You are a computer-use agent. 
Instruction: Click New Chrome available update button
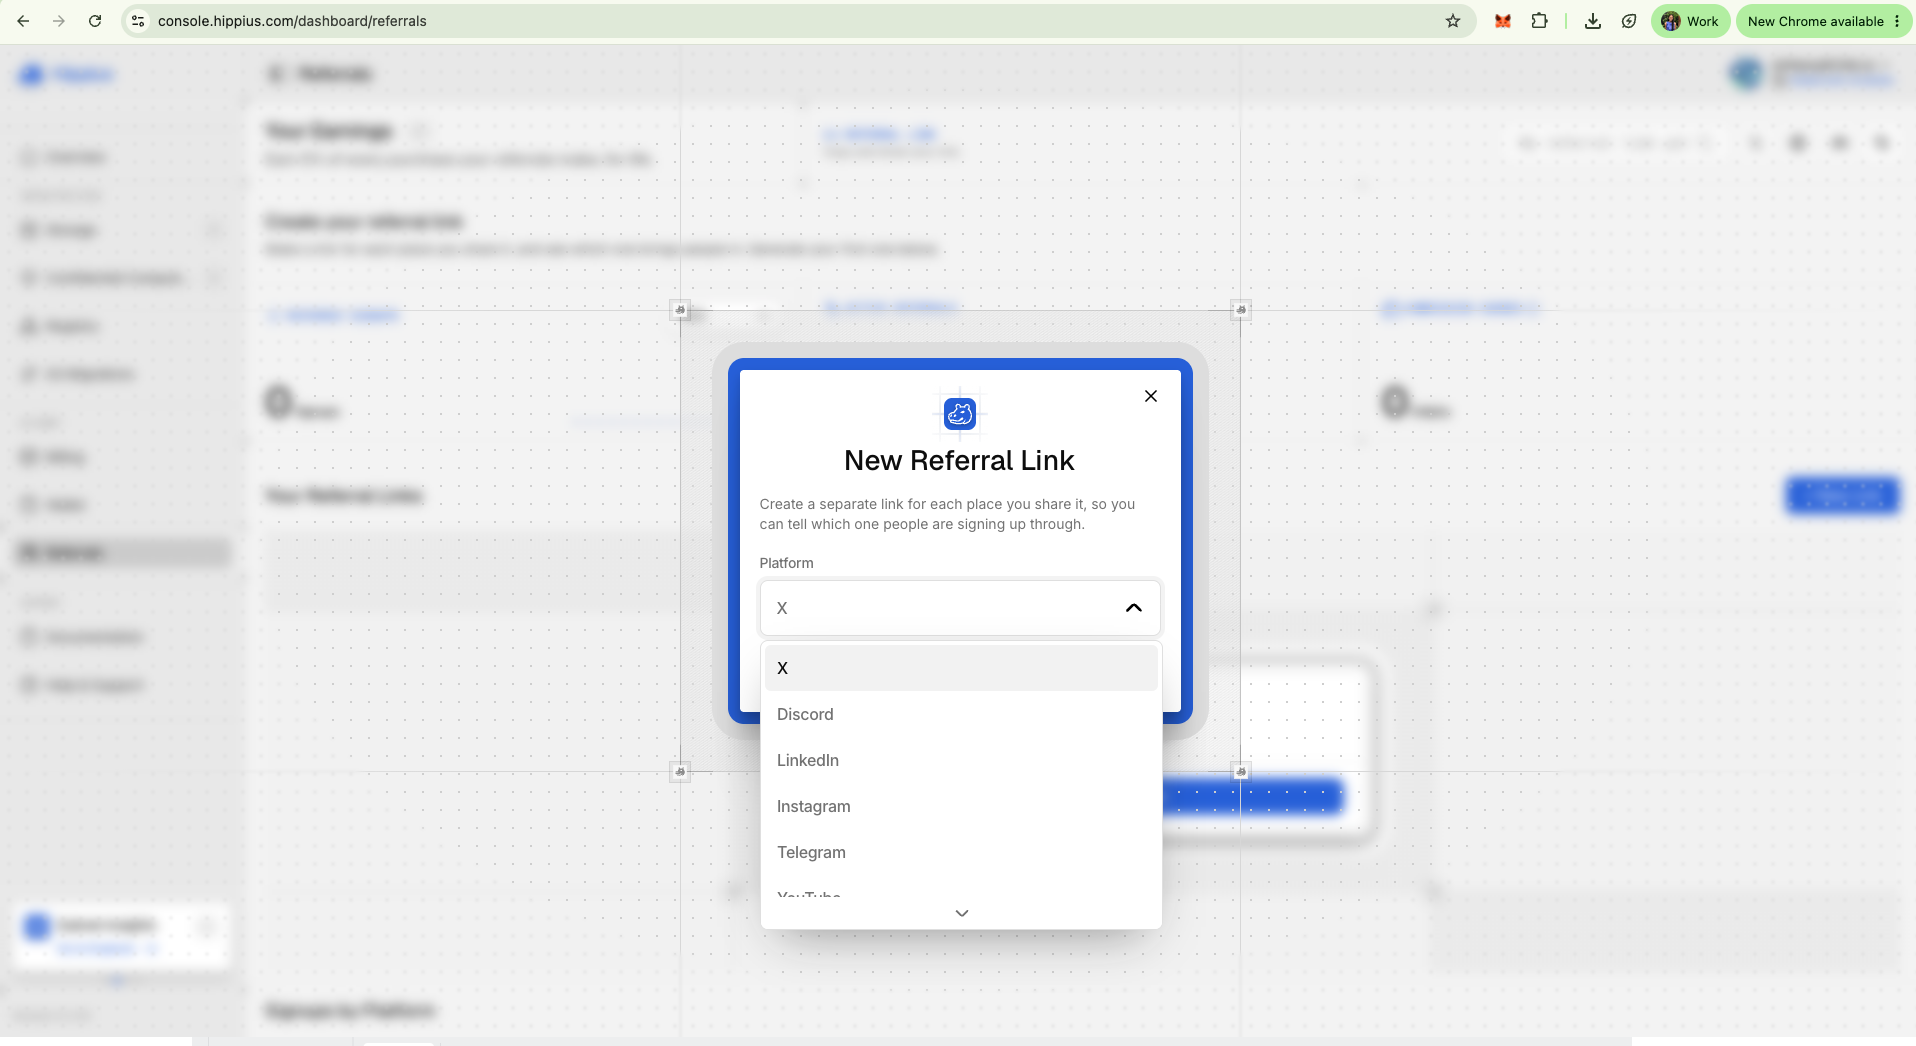[x=1815, y=21]
